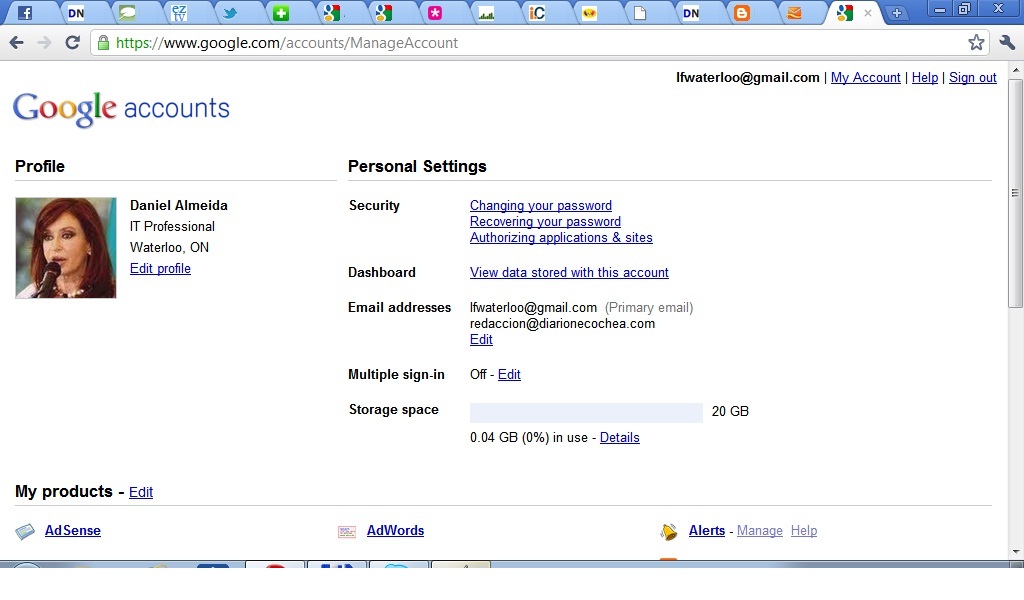
Task: Click the AdWords product icon
Action: [347, 532]
